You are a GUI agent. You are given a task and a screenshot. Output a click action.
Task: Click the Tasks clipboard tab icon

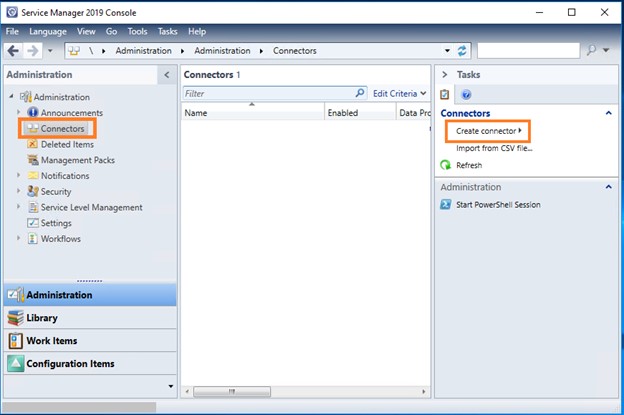(x=445, y=95)
